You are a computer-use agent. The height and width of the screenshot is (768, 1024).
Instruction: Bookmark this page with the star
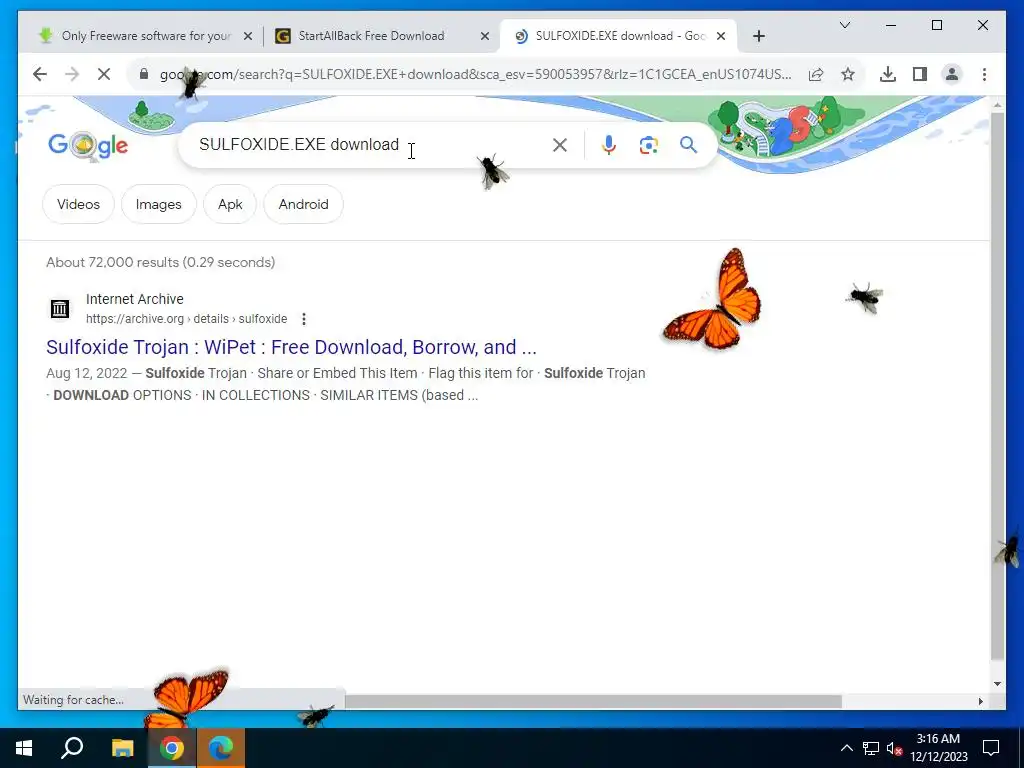pyautogui.click(x=848, y=74)
